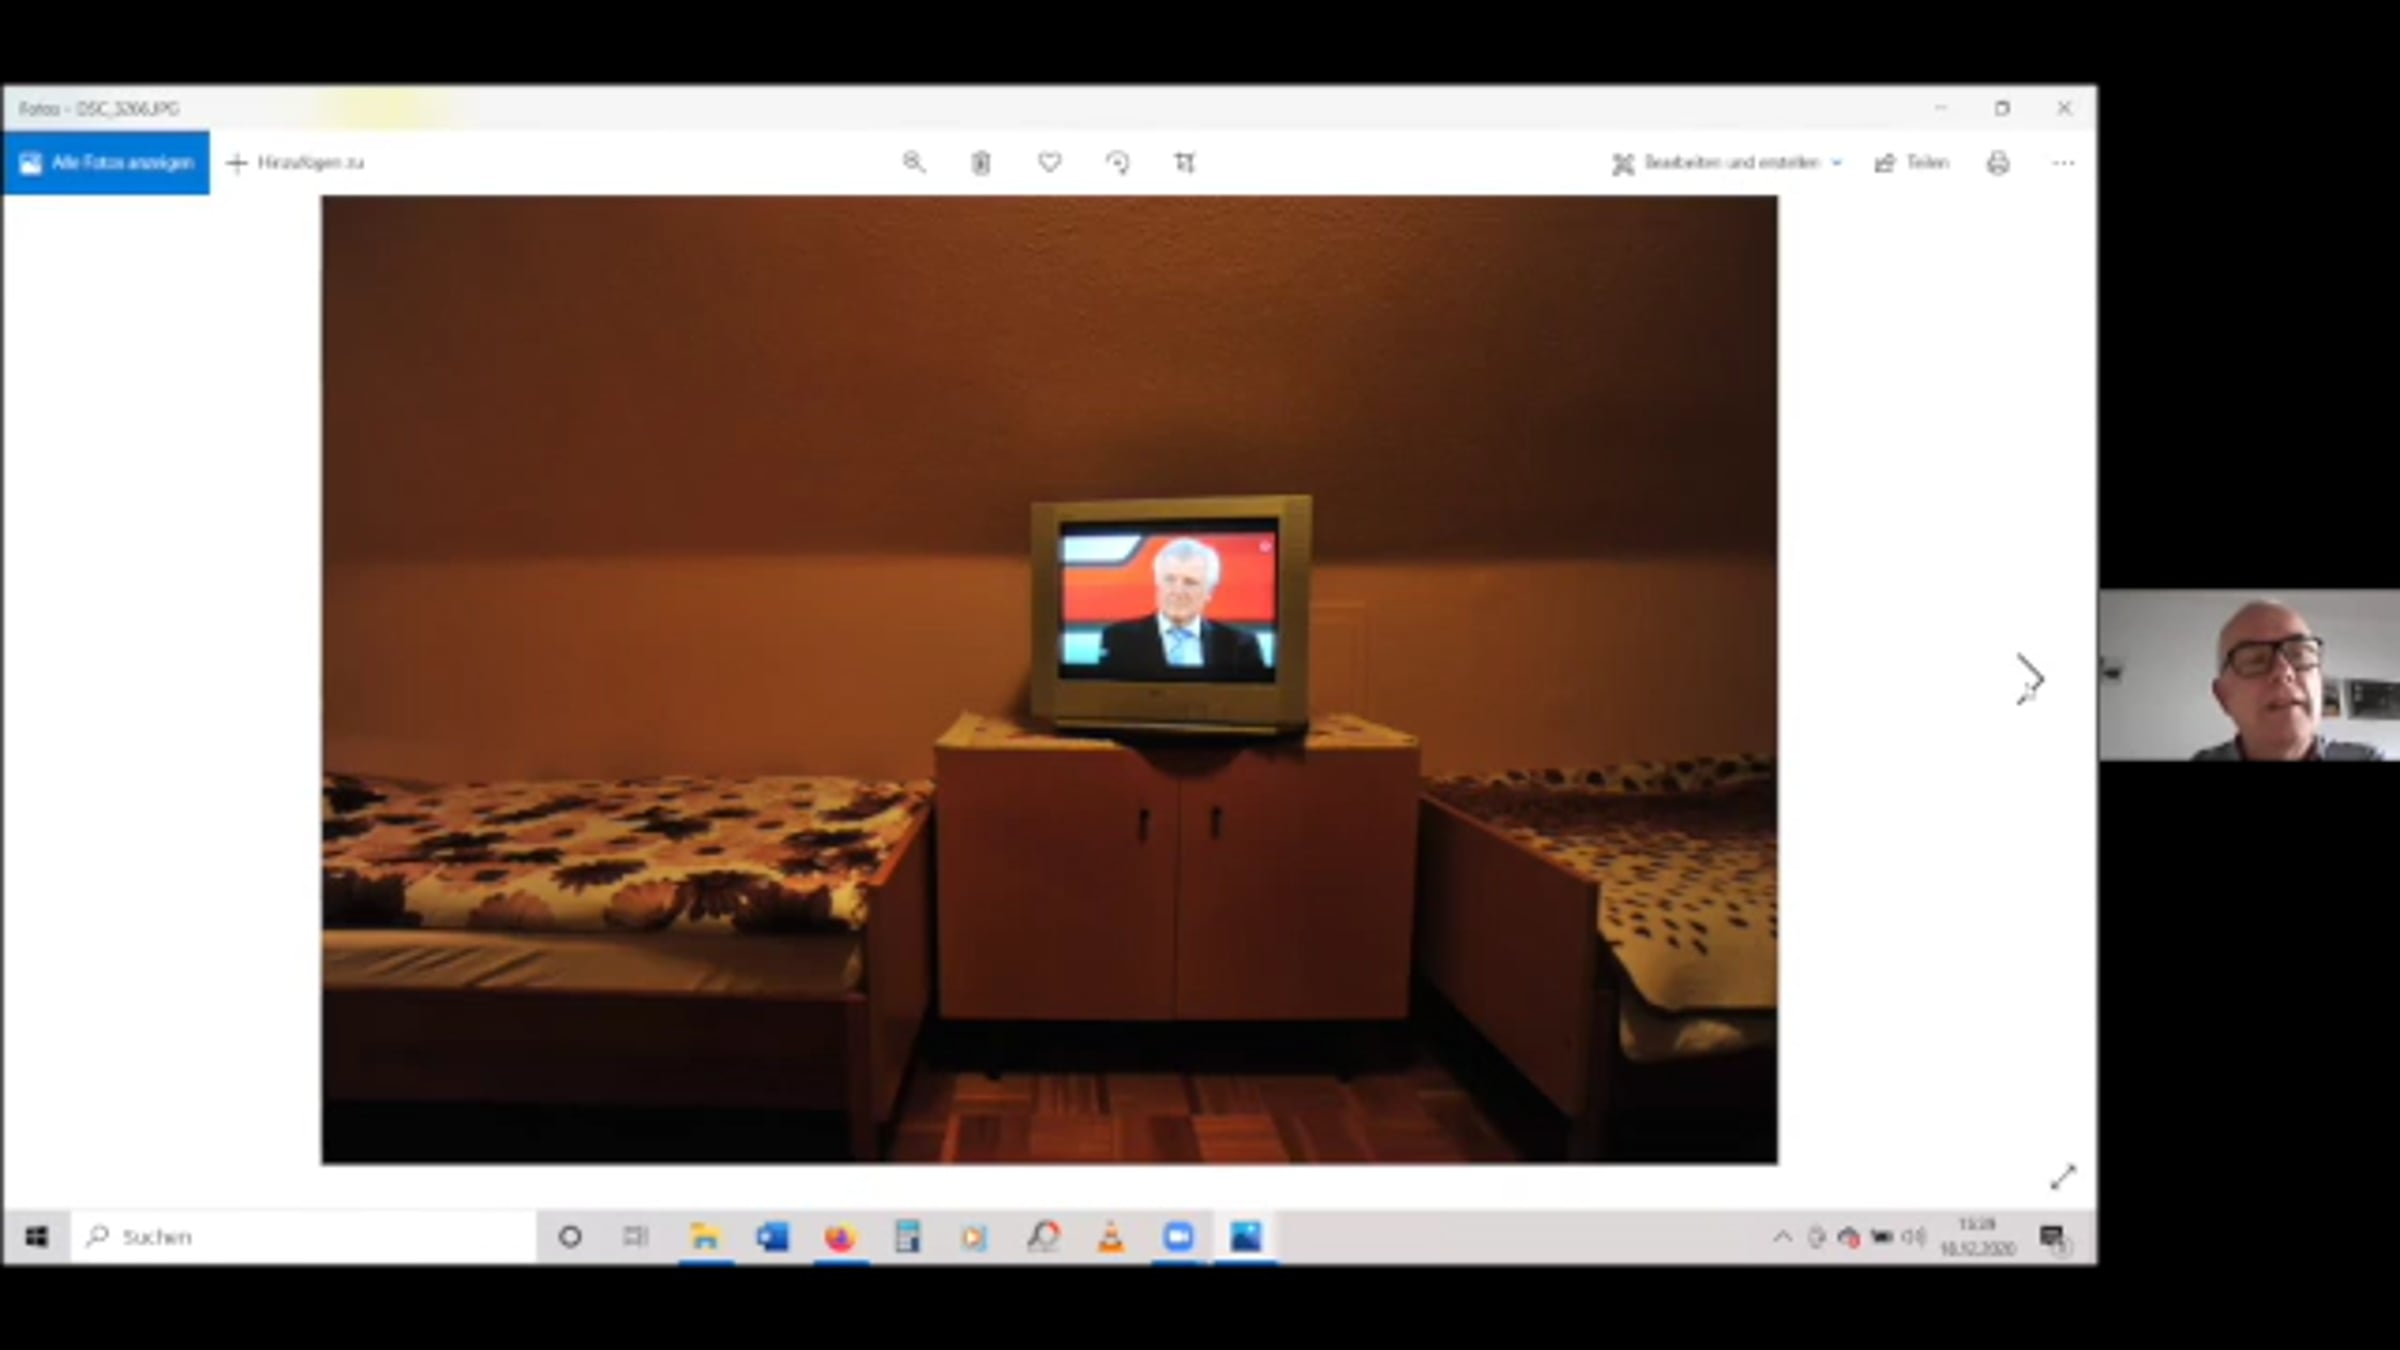
Task: Toggle the heart favorite icon
Action: coord(1049,162)
